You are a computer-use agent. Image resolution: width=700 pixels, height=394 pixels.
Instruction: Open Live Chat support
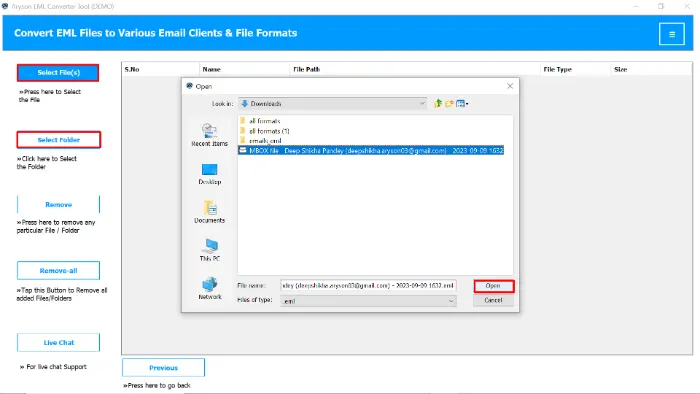[x=58, y=342]
